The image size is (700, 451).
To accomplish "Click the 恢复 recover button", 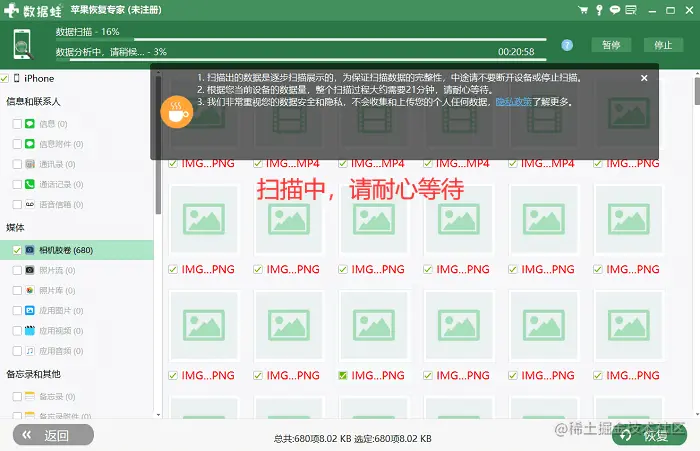I will click(649, 435).
